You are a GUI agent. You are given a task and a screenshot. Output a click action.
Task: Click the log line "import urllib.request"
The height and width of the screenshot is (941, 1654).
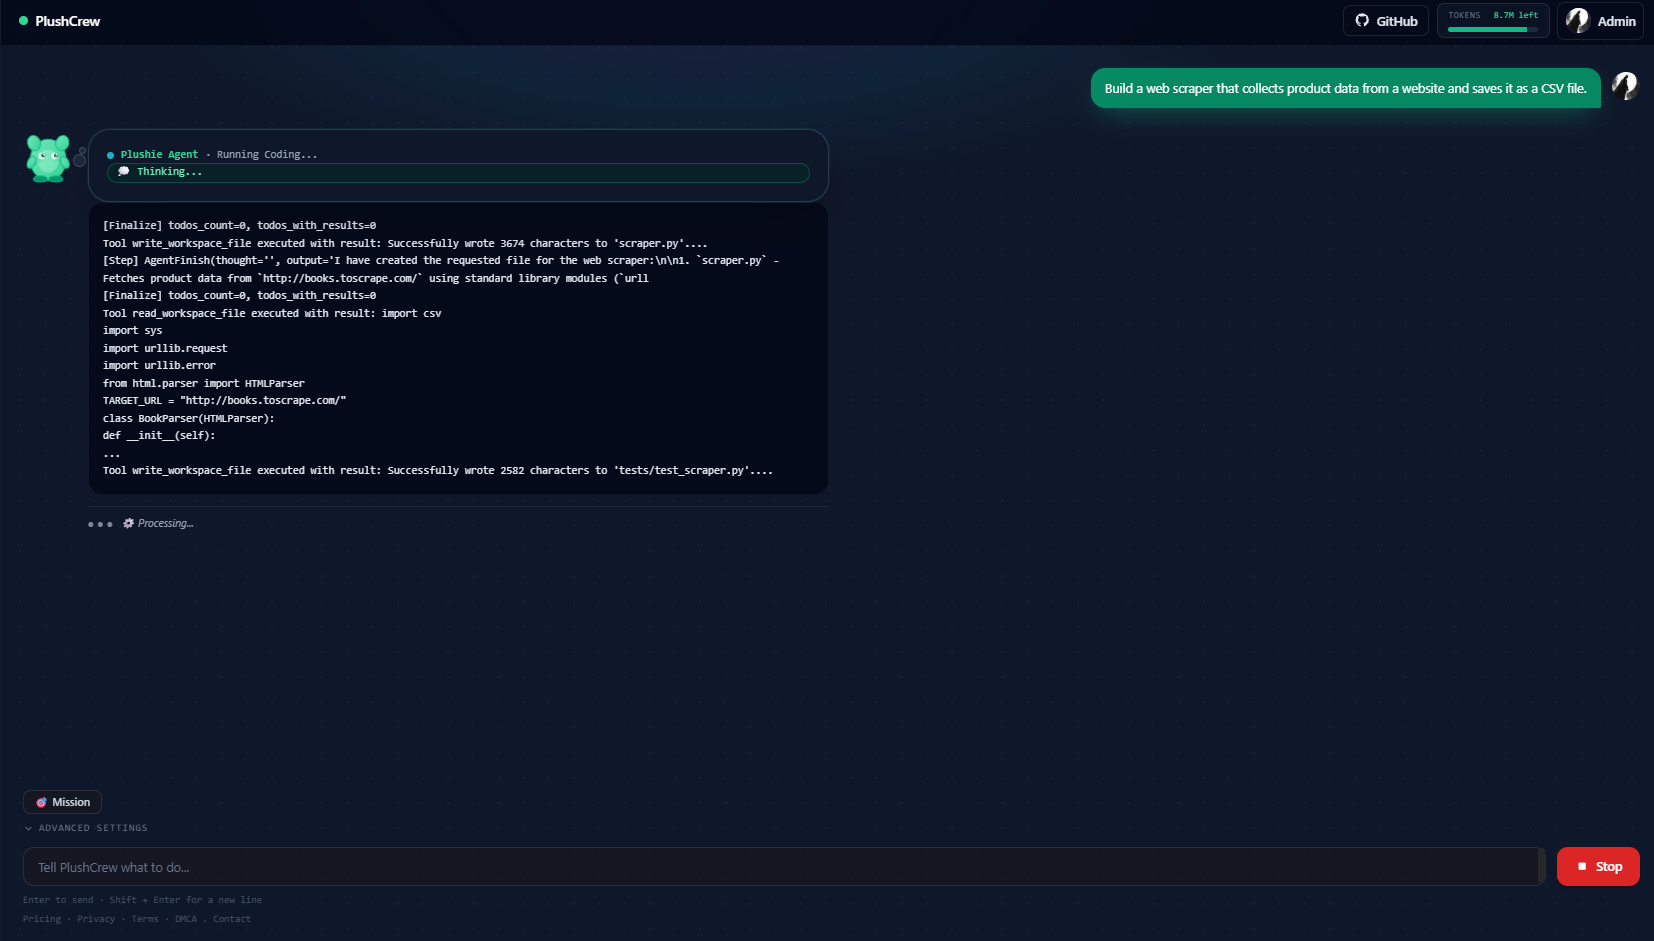click(165, 349)
